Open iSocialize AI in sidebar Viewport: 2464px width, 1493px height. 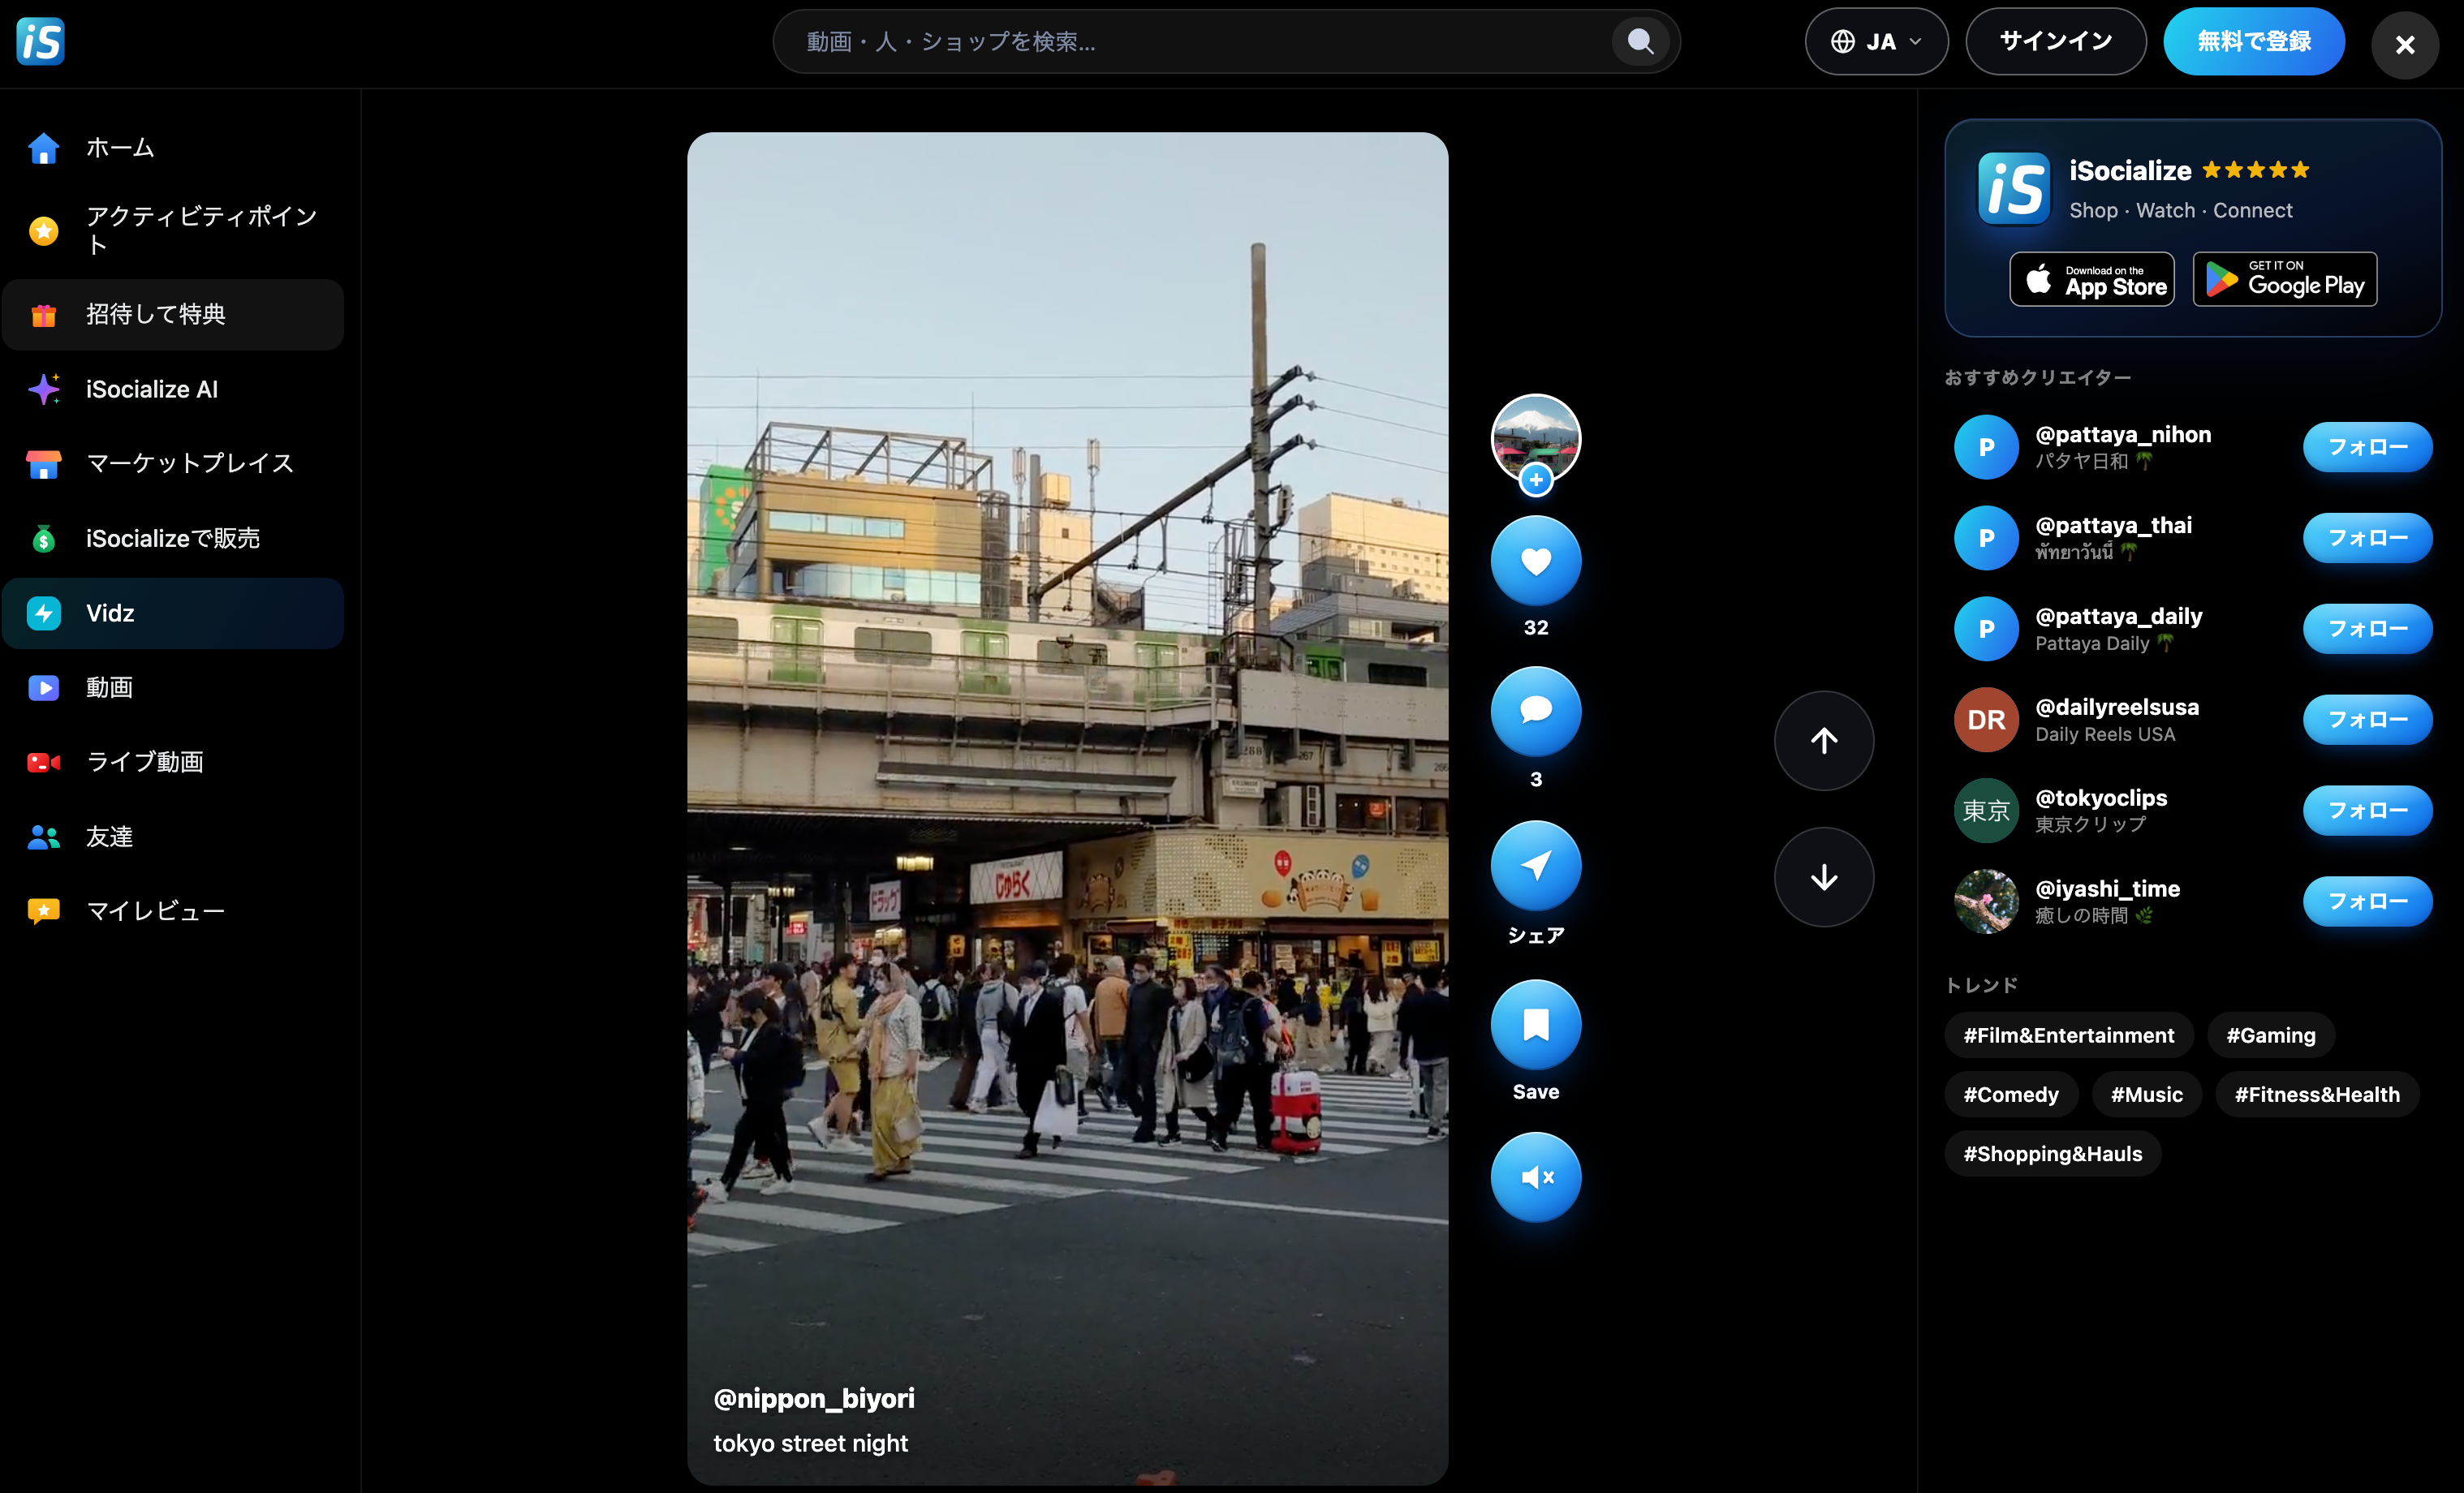click(173, 389)
